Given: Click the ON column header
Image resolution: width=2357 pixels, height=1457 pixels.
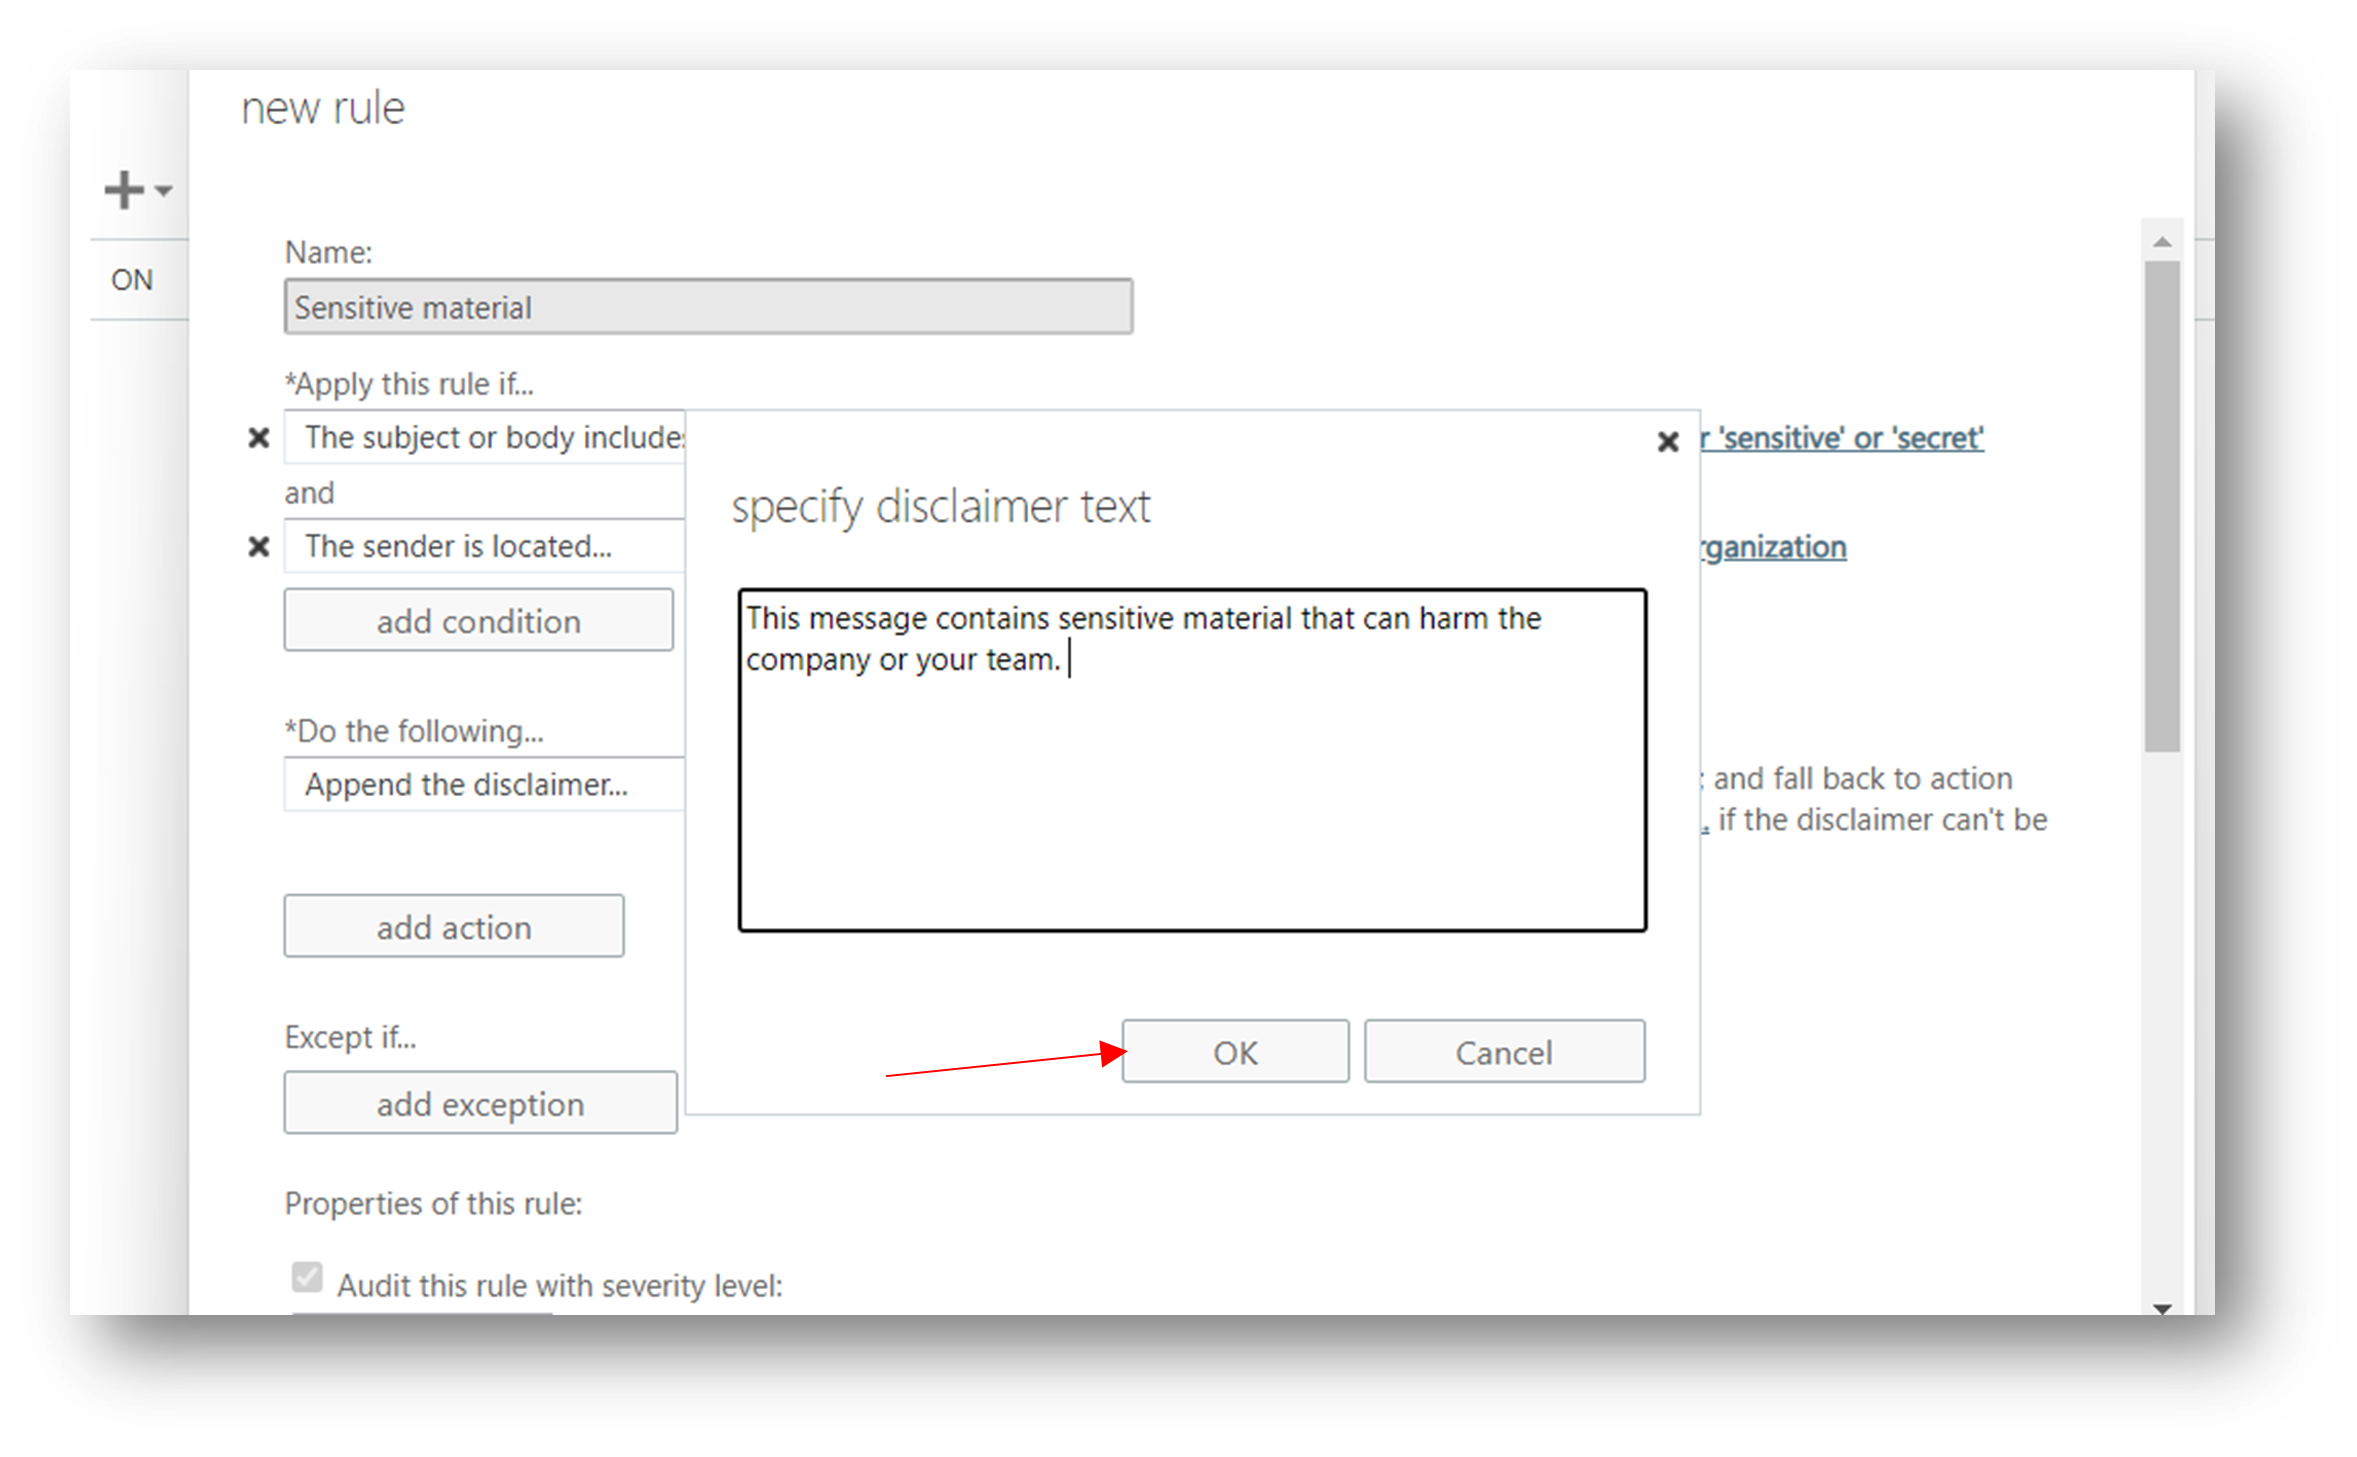Looking at the screenshot, I should [132, 280].
